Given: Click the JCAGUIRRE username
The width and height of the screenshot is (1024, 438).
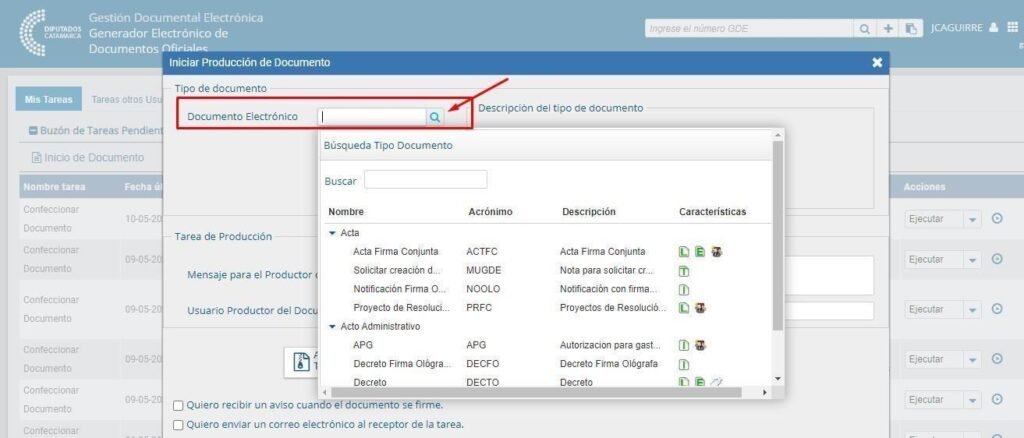Looking at the screenshot, I should tap(957, 27).
